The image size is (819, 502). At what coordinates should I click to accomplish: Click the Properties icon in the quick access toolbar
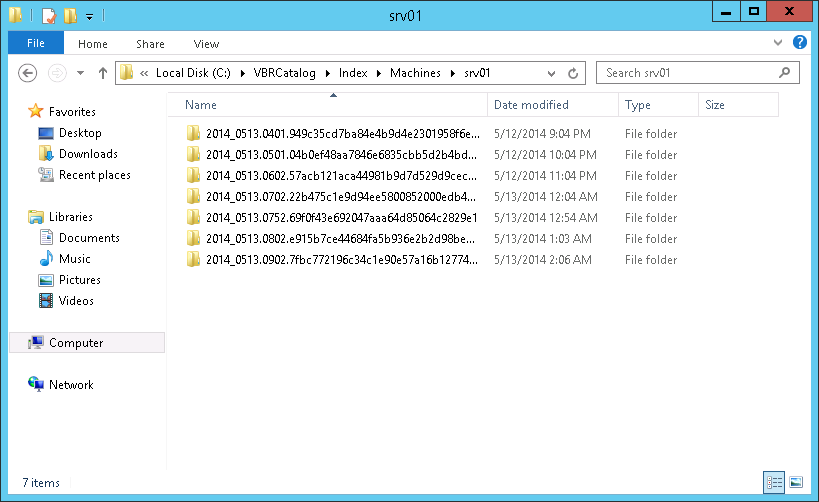(49, 16)
